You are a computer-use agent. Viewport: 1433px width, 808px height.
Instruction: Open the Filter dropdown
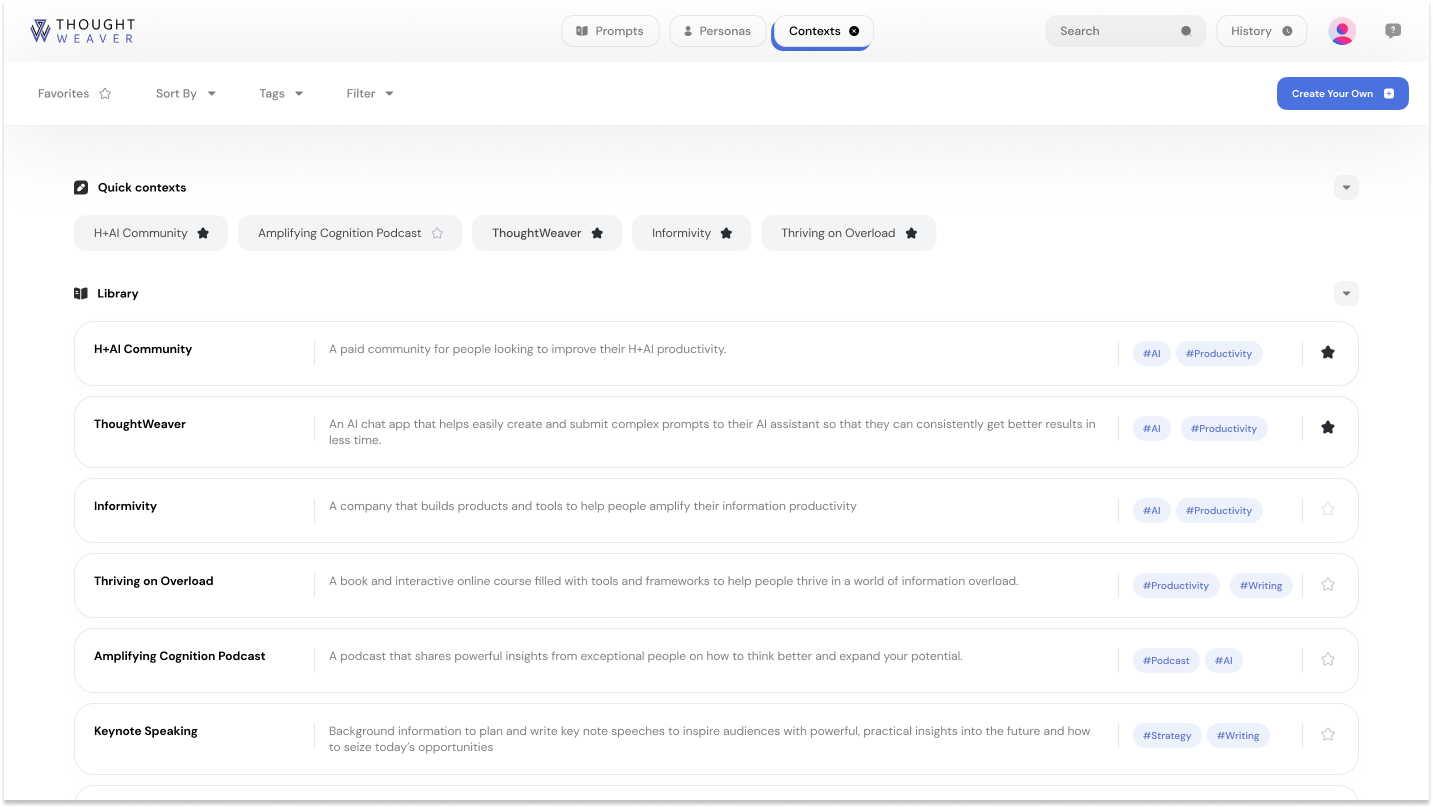click(x=370, y=94)
